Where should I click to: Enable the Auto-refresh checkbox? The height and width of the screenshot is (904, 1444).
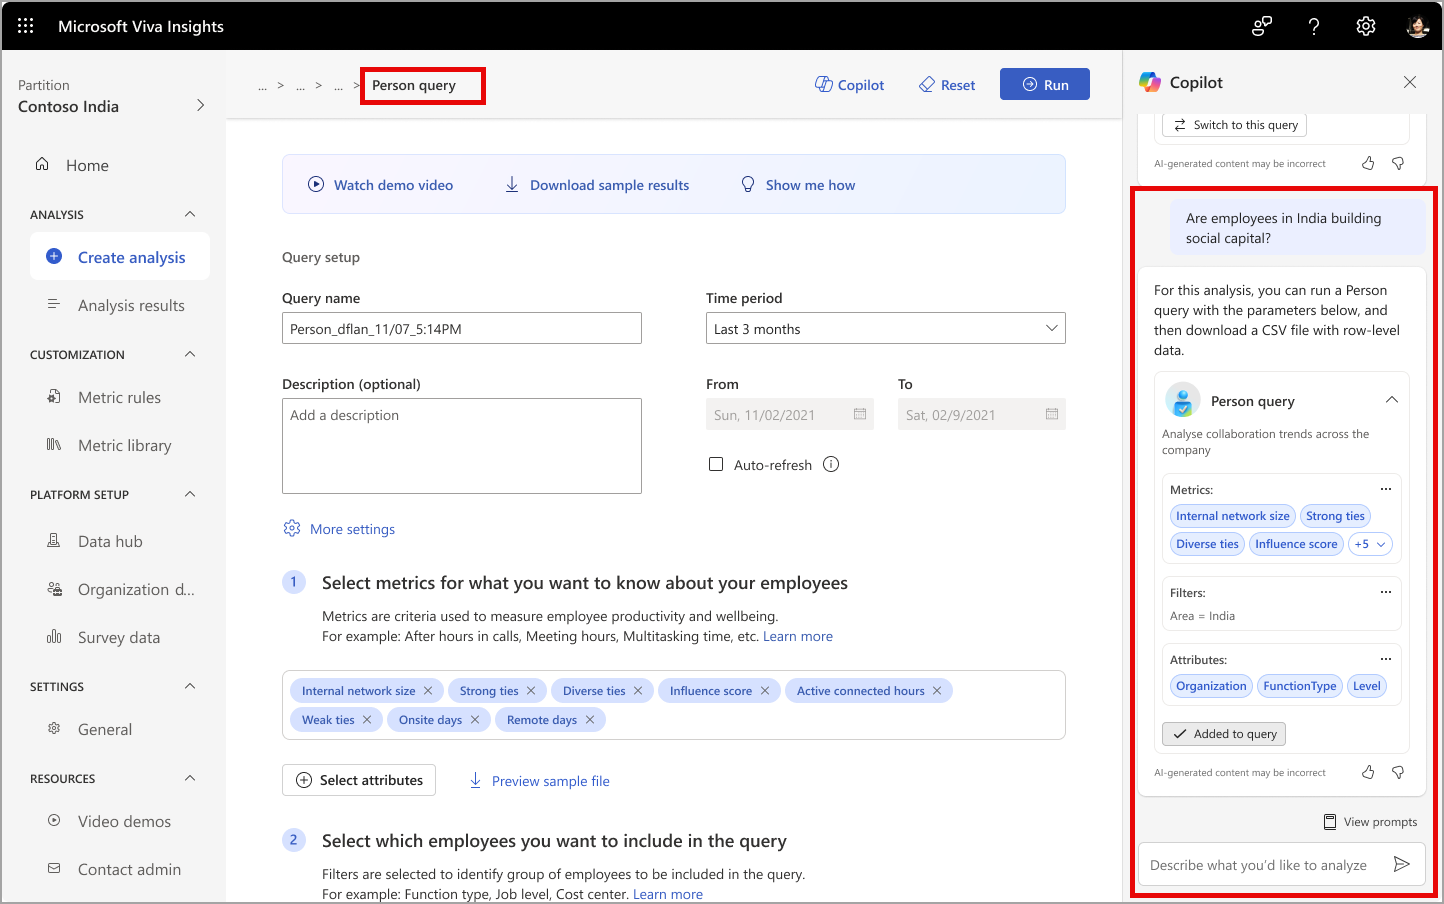716,464
